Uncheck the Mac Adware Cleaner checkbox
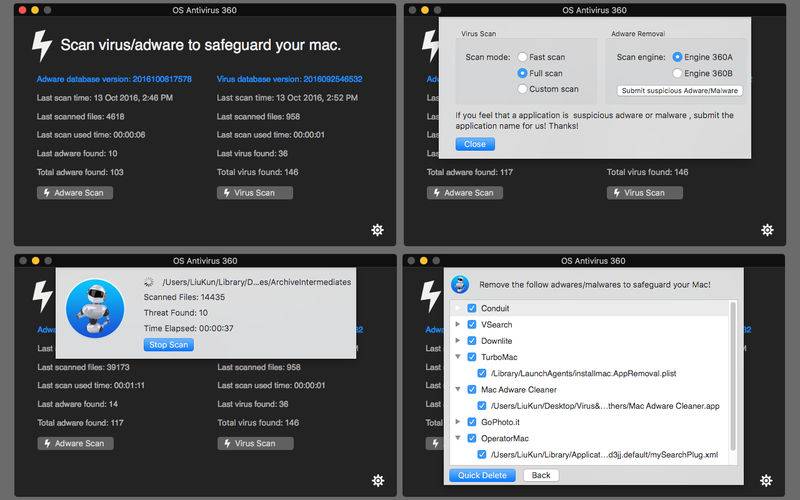This screenshot has width=800, height=500. (472, 390)
